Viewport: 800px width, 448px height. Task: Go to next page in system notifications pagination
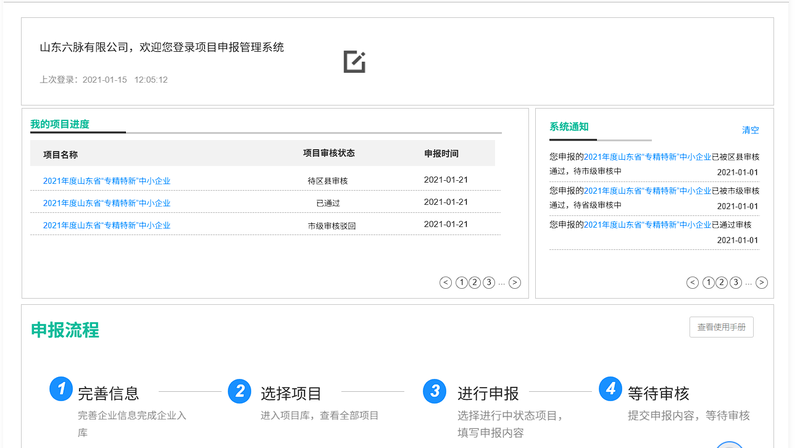click(761, 283)
